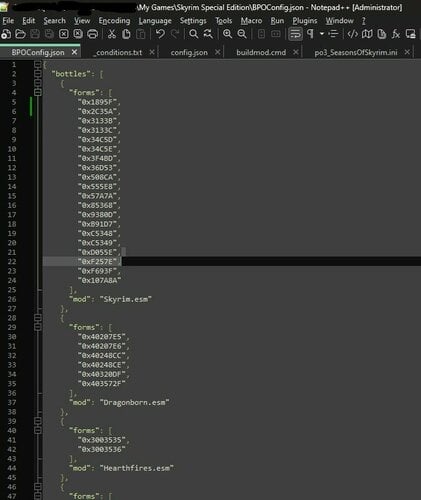Close the BPOConfig.json tab
Viewport: 421px width, 500px height.
pos(74,52)
